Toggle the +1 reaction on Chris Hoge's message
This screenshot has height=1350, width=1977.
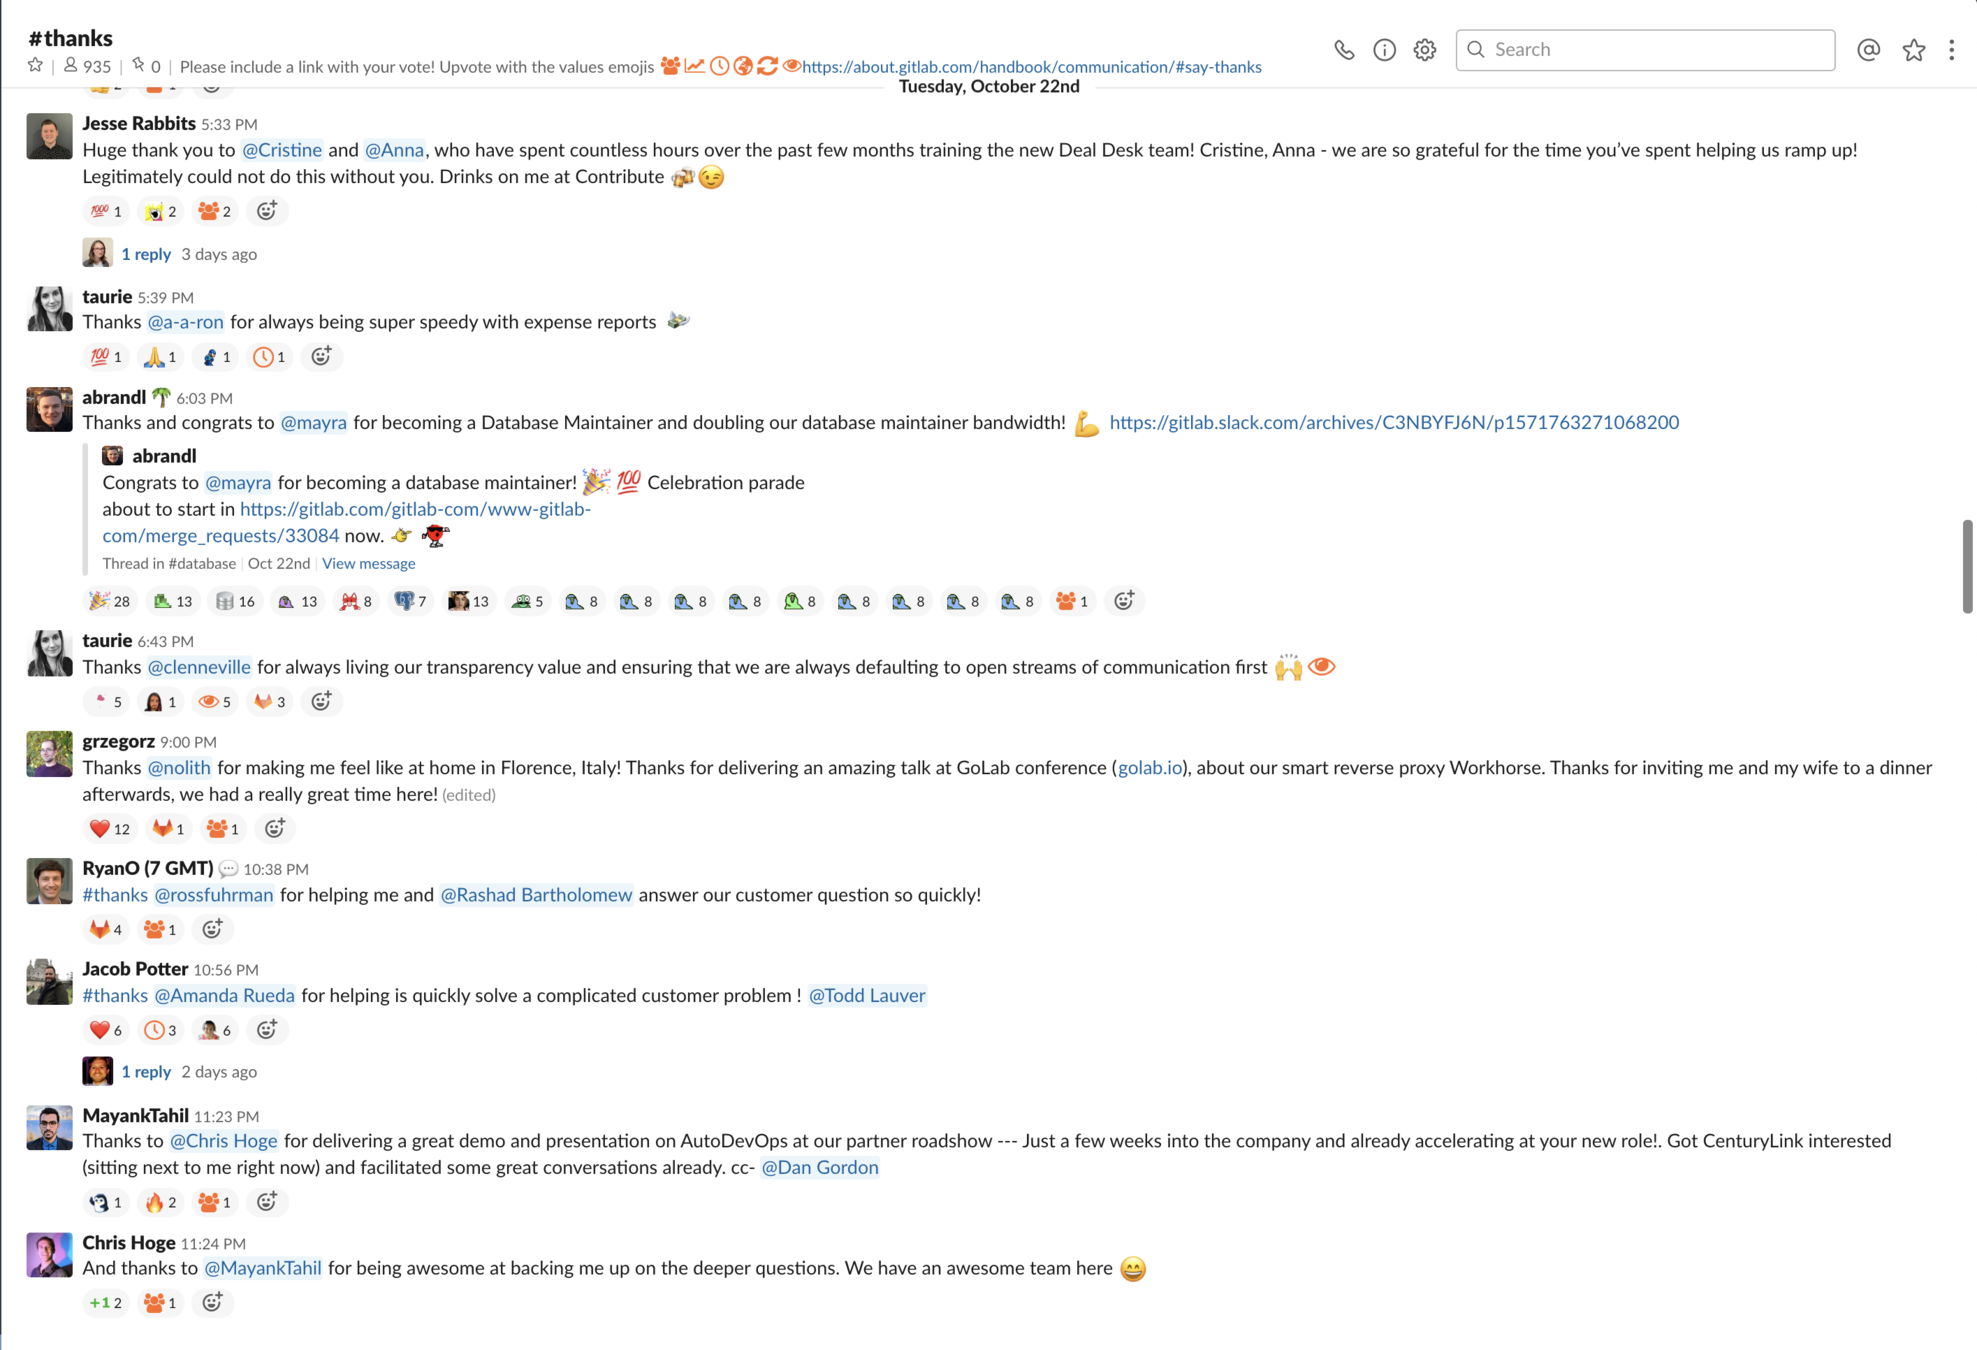105,1302
